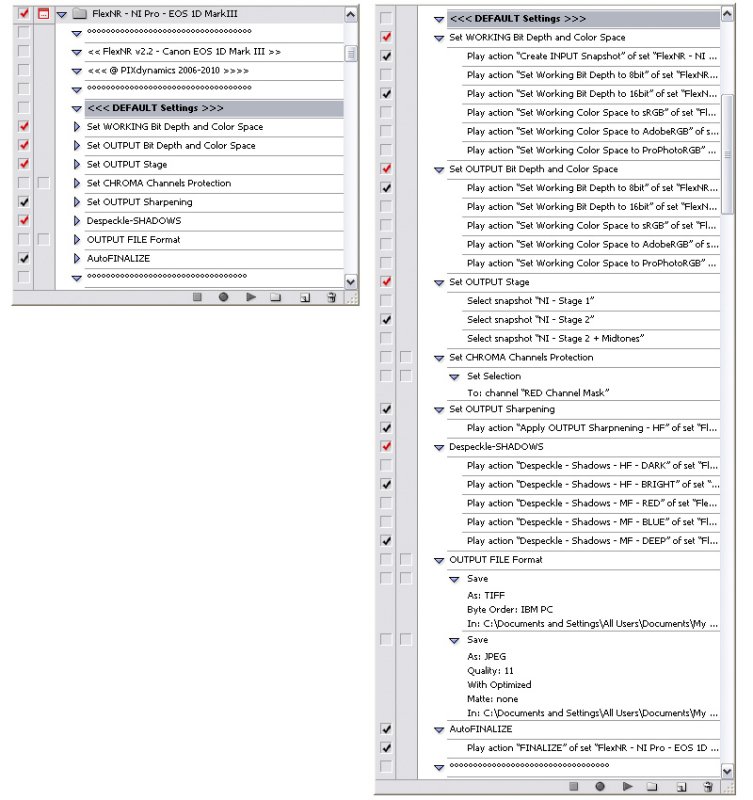Image resolution: width=753 pixels, height=800 pixels.
Task: Select Set OUTPUT Sharpening in left panel
Action: [214, 202]
